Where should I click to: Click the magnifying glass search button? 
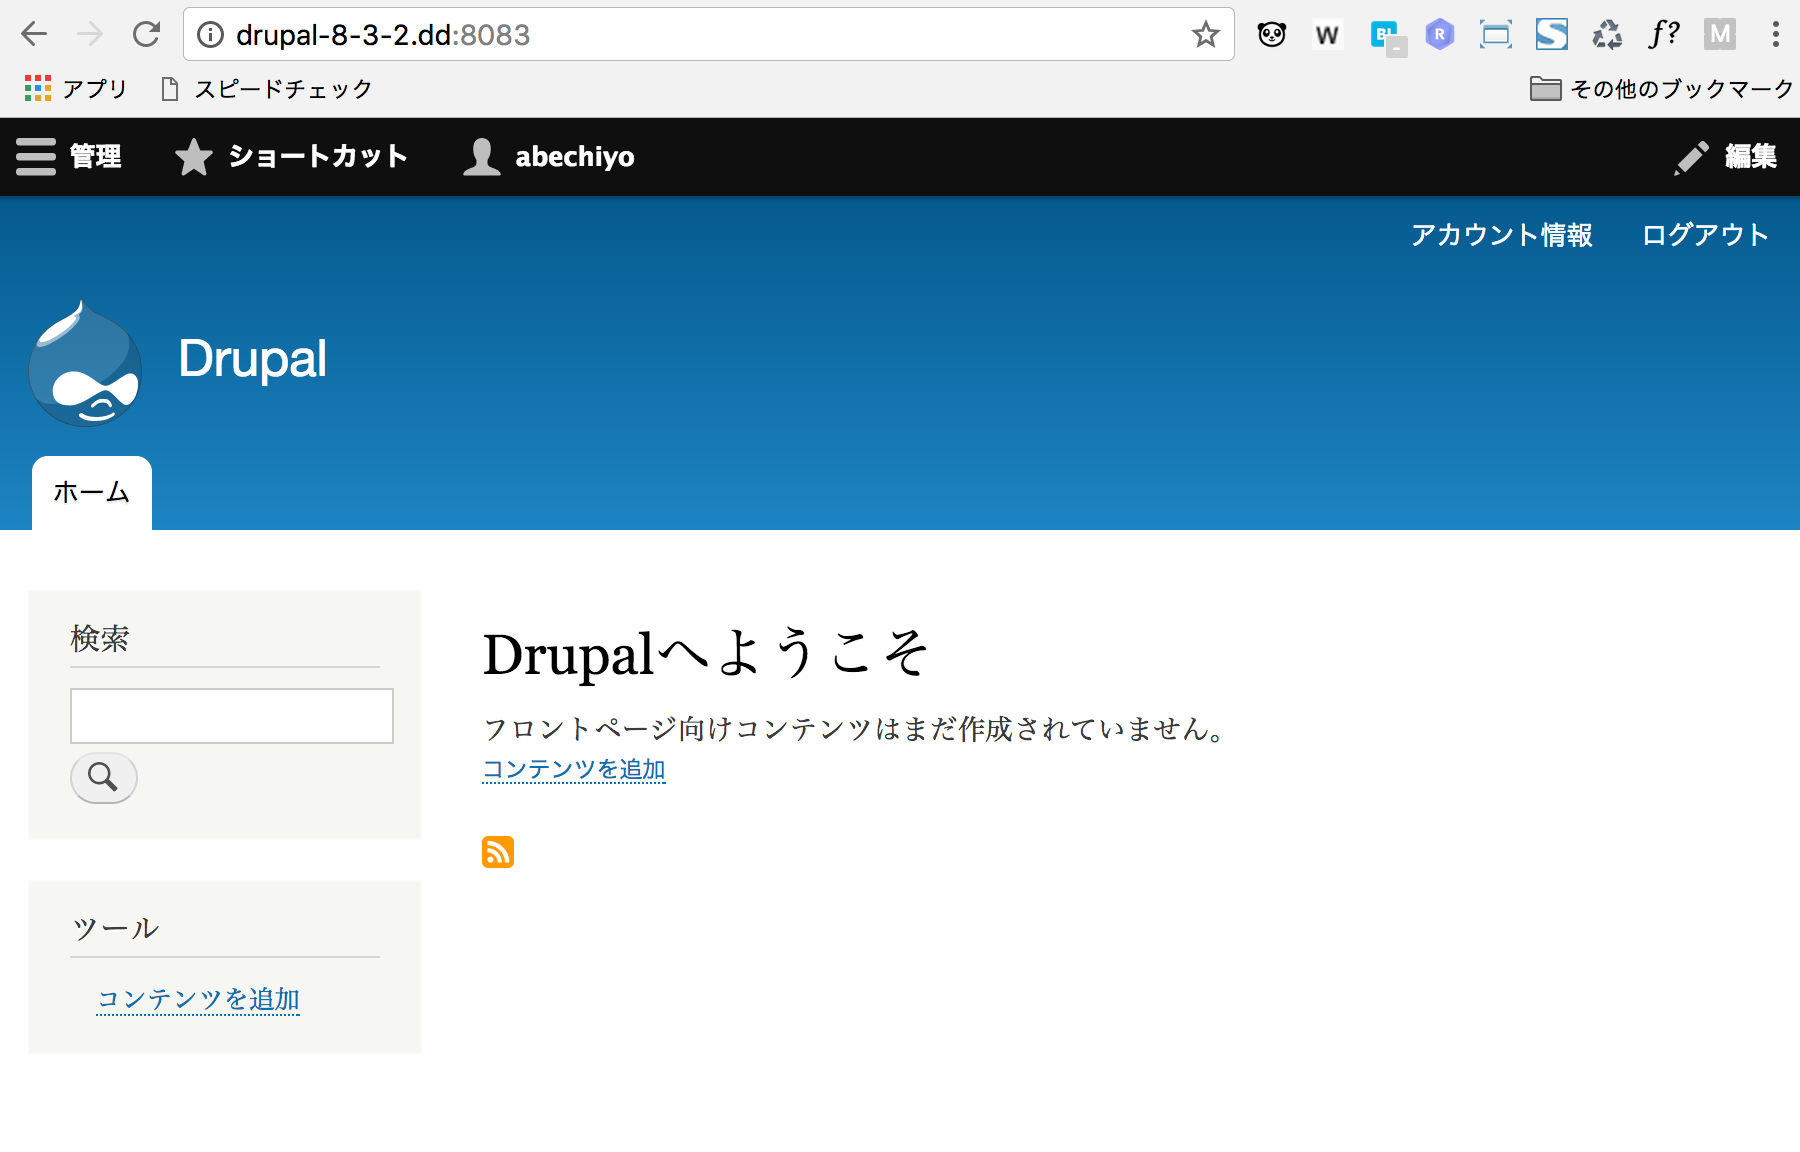click(x=103, y=777)
